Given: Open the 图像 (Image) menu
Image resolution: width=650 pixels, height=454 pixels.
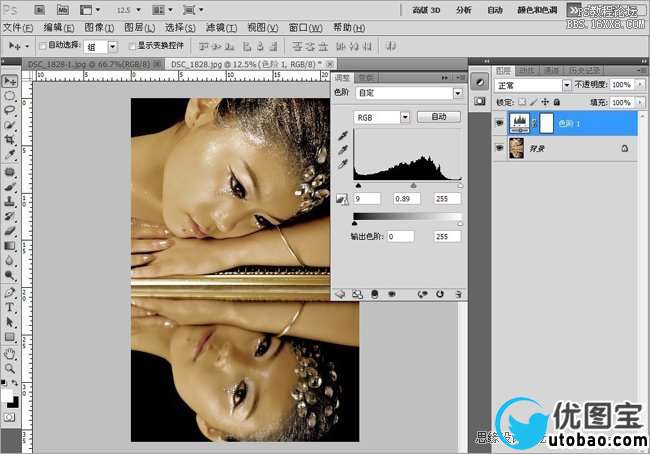Looking at the screenshot, I should pyautogui.click(x=99, y=28).
